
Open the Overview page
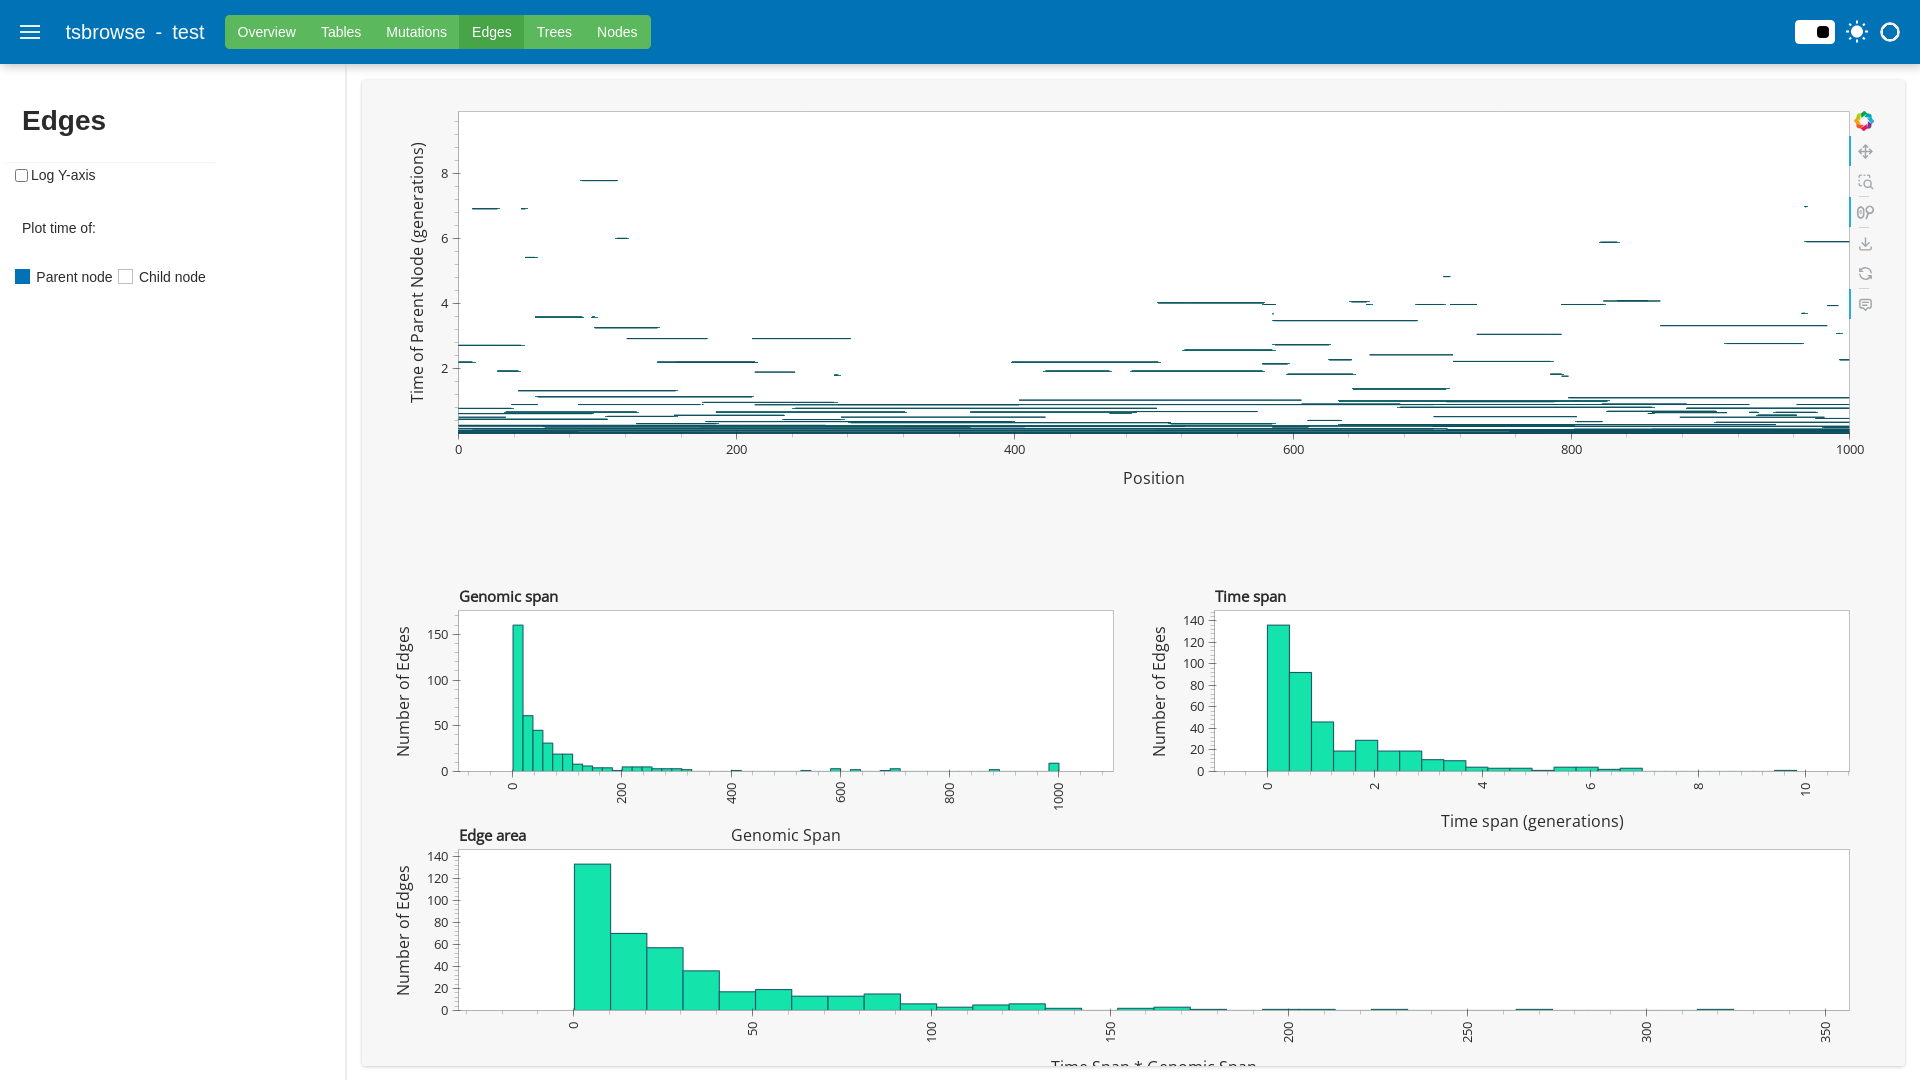(x=266, y=32)
